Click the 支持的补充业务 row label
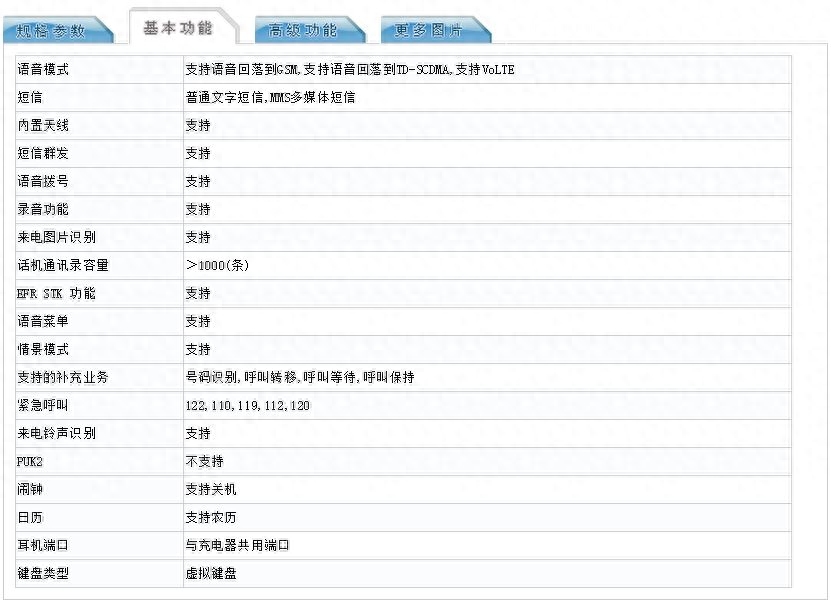Screen dimensions: 831x603 (63, 378)
